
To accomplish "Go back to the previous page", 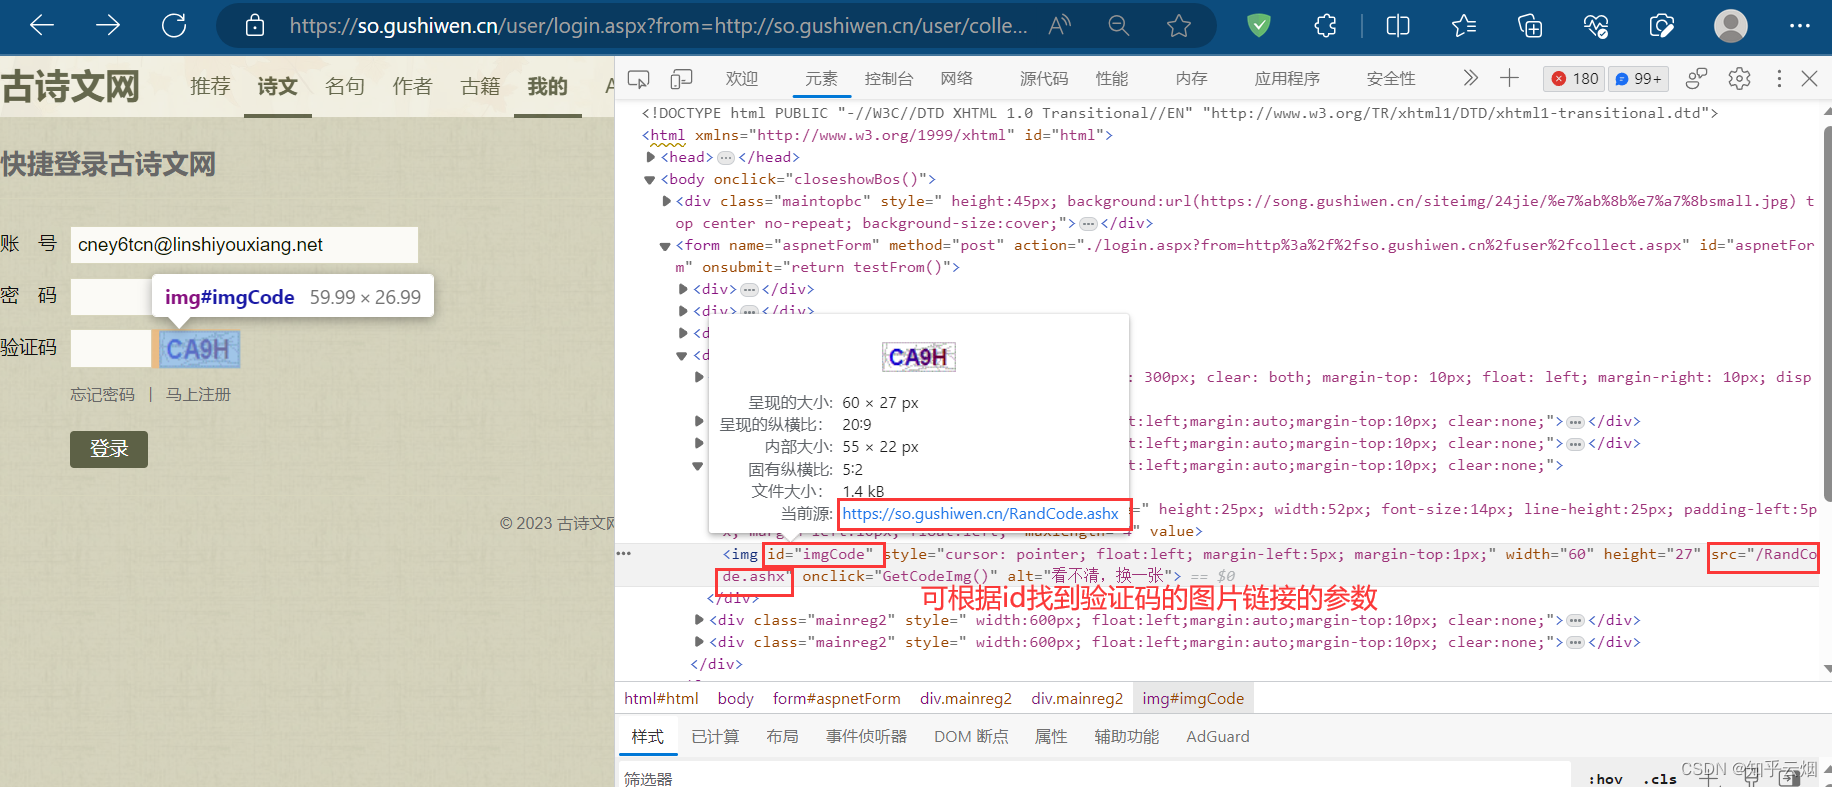I will click(42, 25).
